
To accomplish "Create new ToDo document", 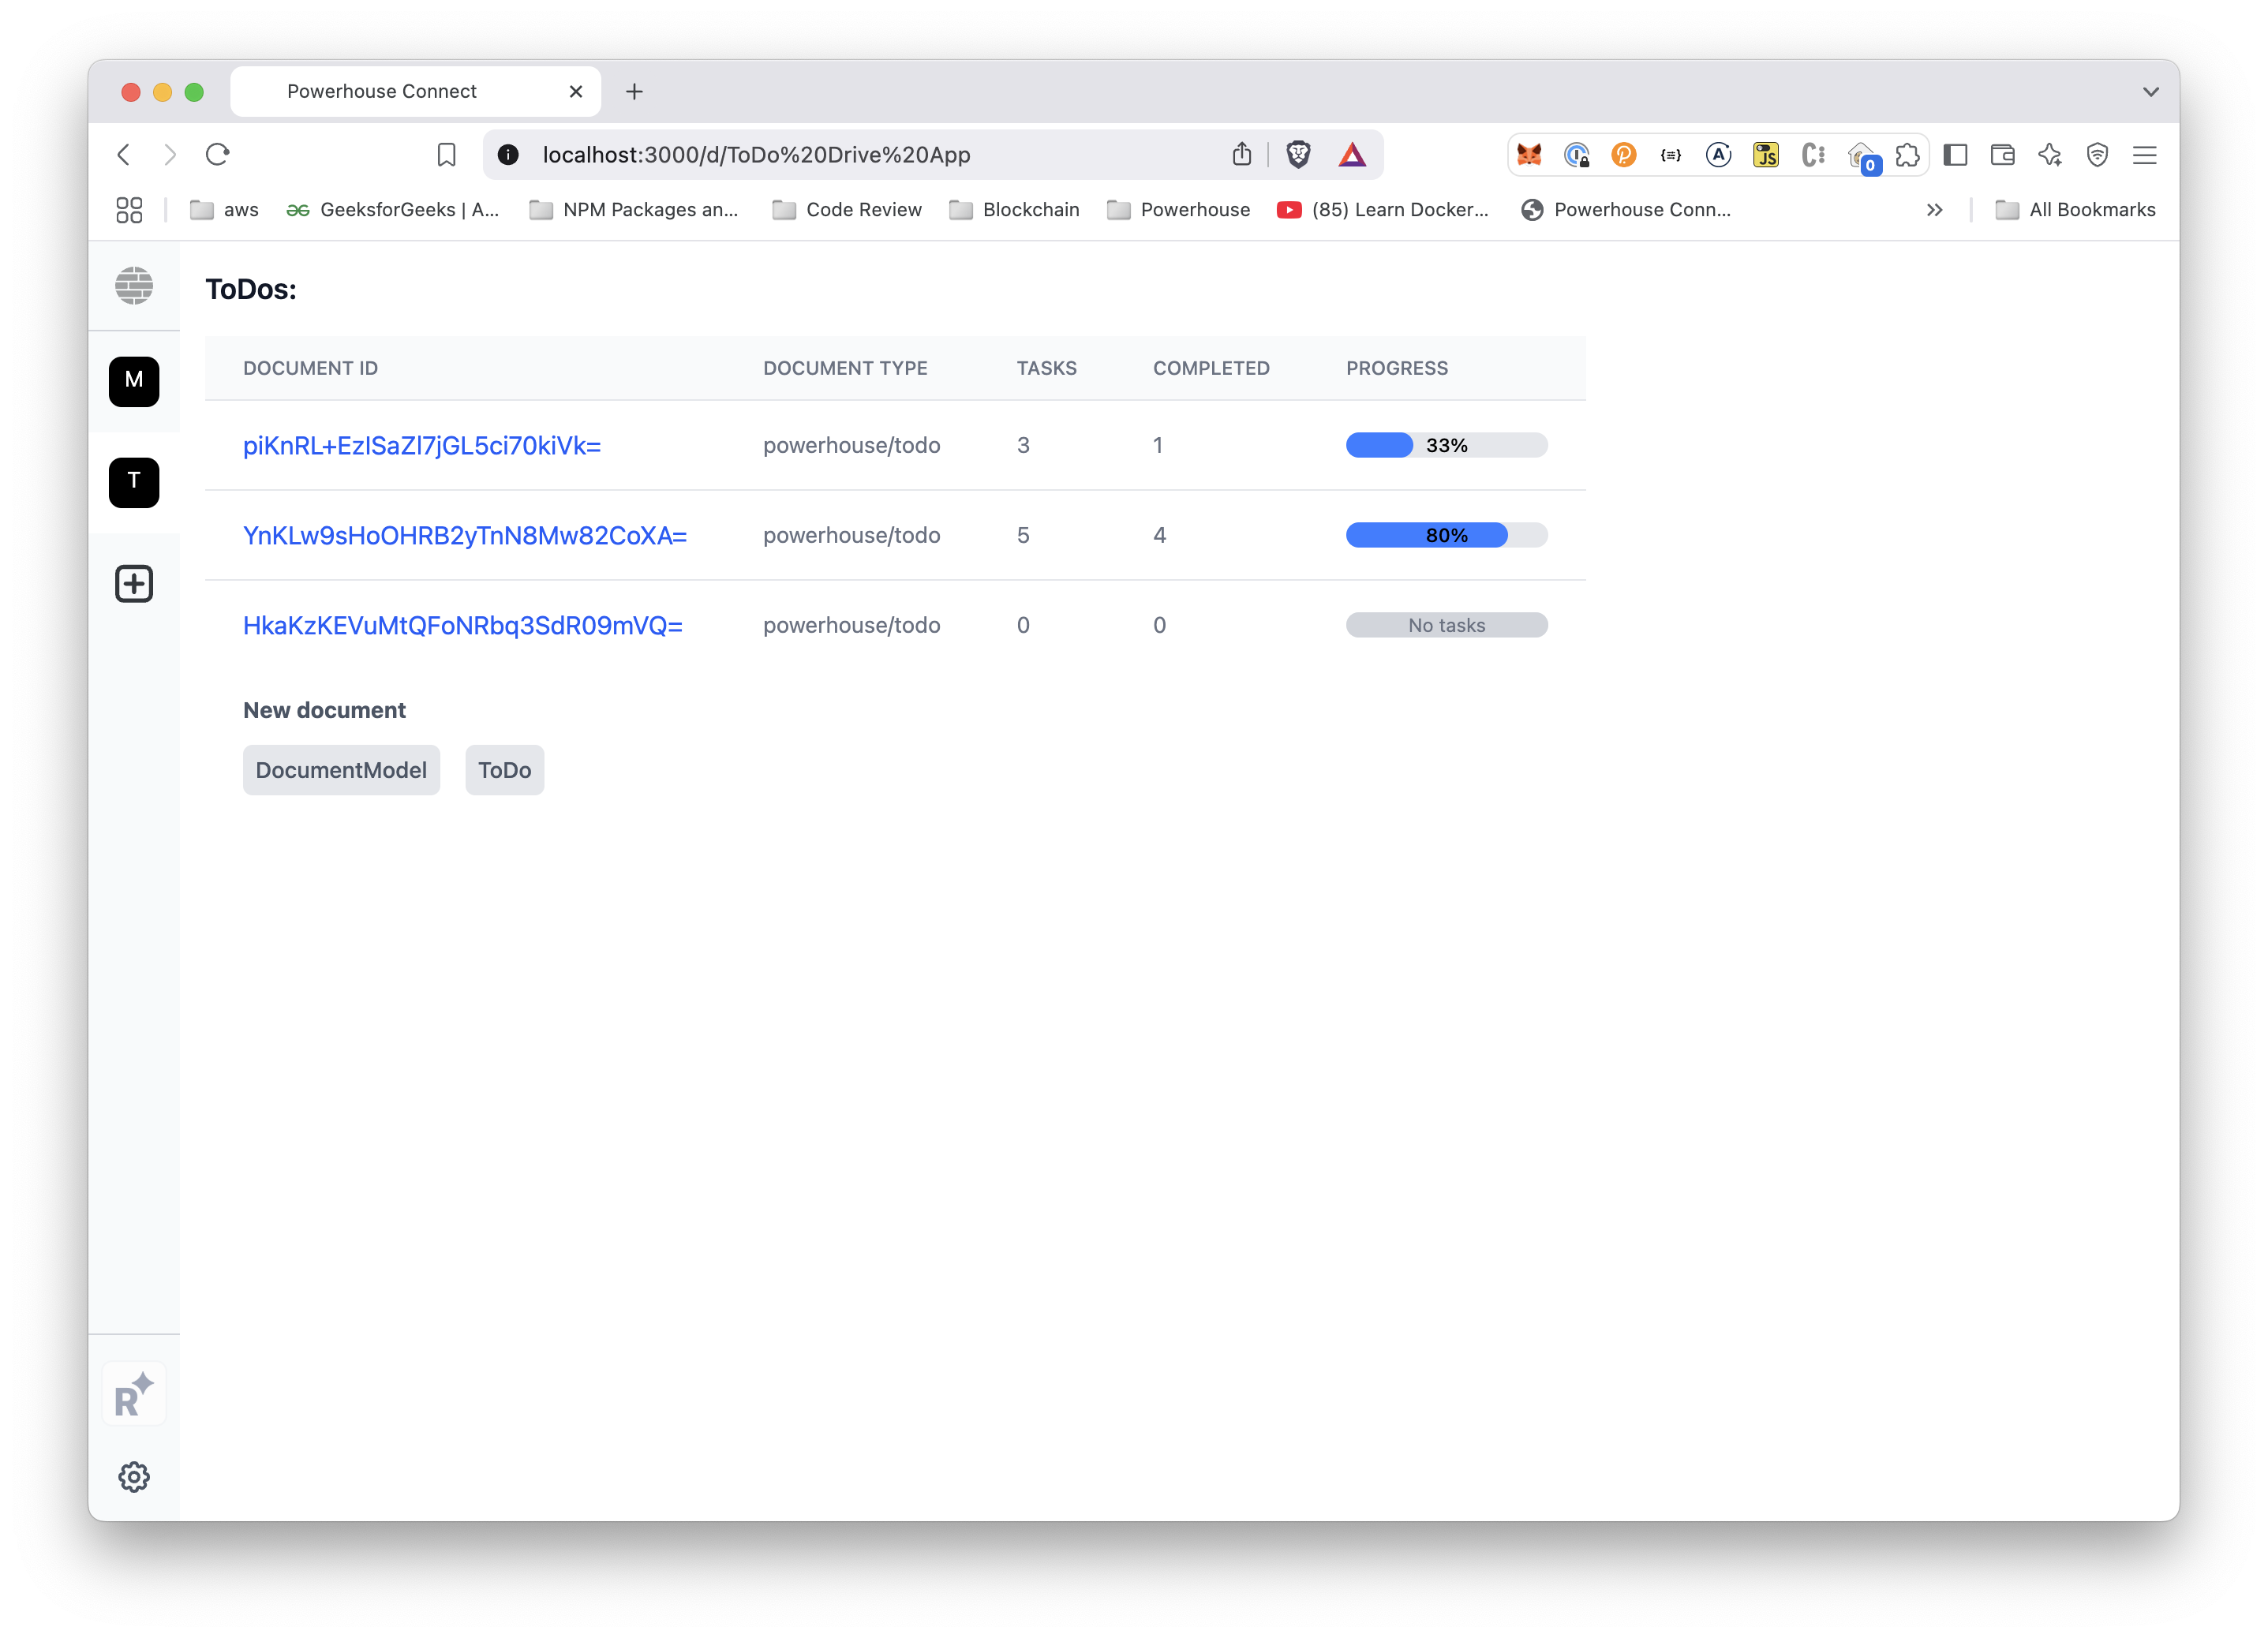I will pyautogui.click(x=505, y=770).
